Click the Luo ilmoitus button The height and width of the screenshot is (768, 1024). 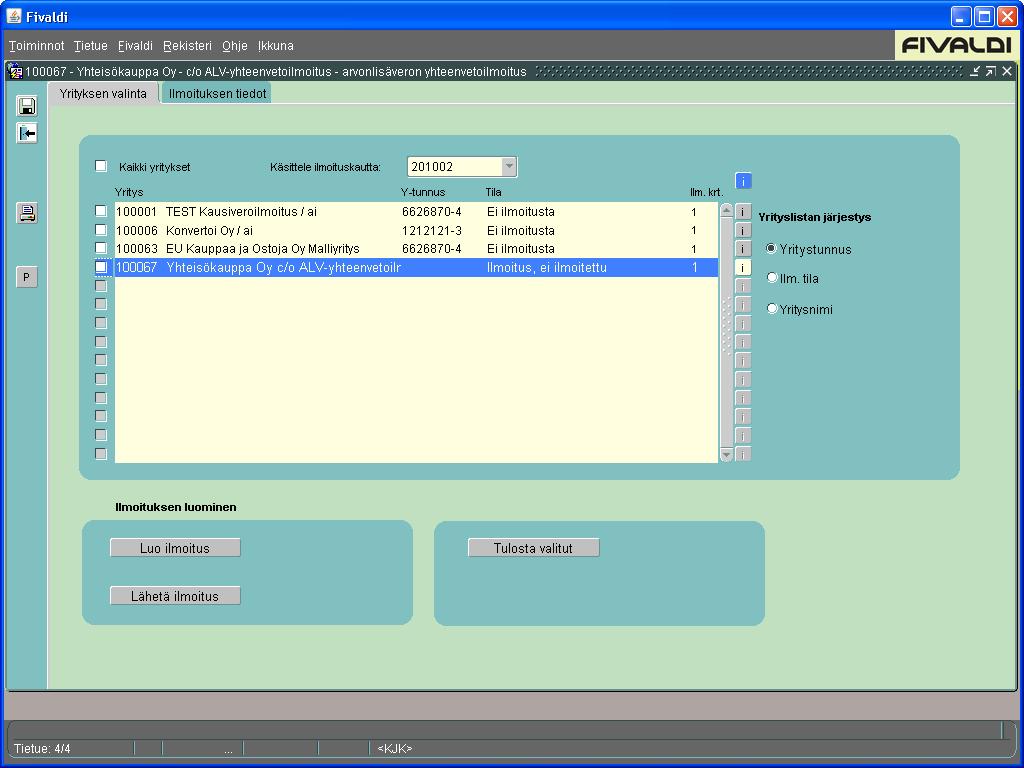(175, 548)
